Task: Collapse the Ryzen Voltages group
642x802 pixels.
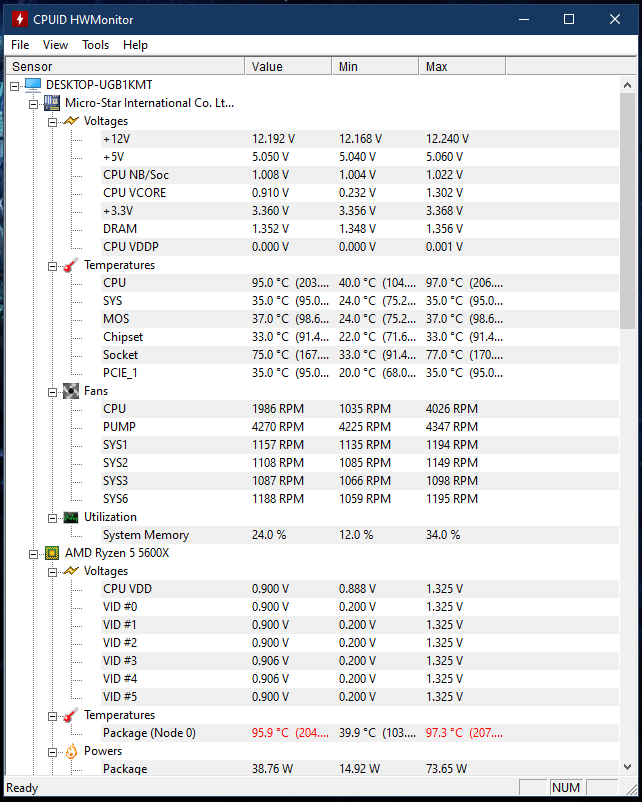Action: (x=52, y=572)
